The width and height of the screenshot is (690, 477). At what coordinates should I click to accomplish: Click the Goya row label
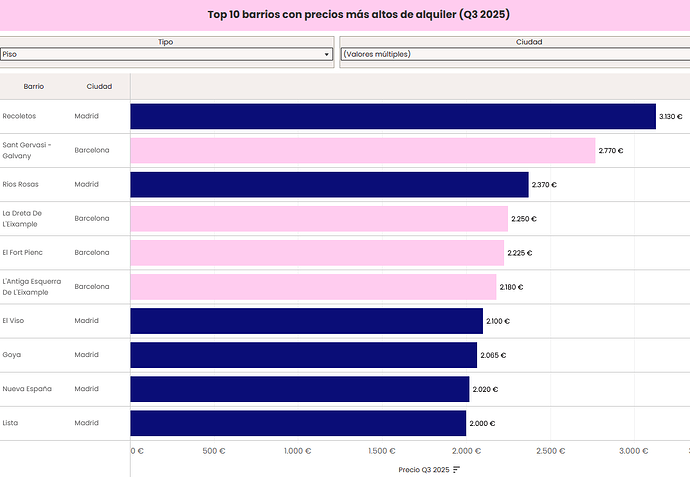[12, 355]
